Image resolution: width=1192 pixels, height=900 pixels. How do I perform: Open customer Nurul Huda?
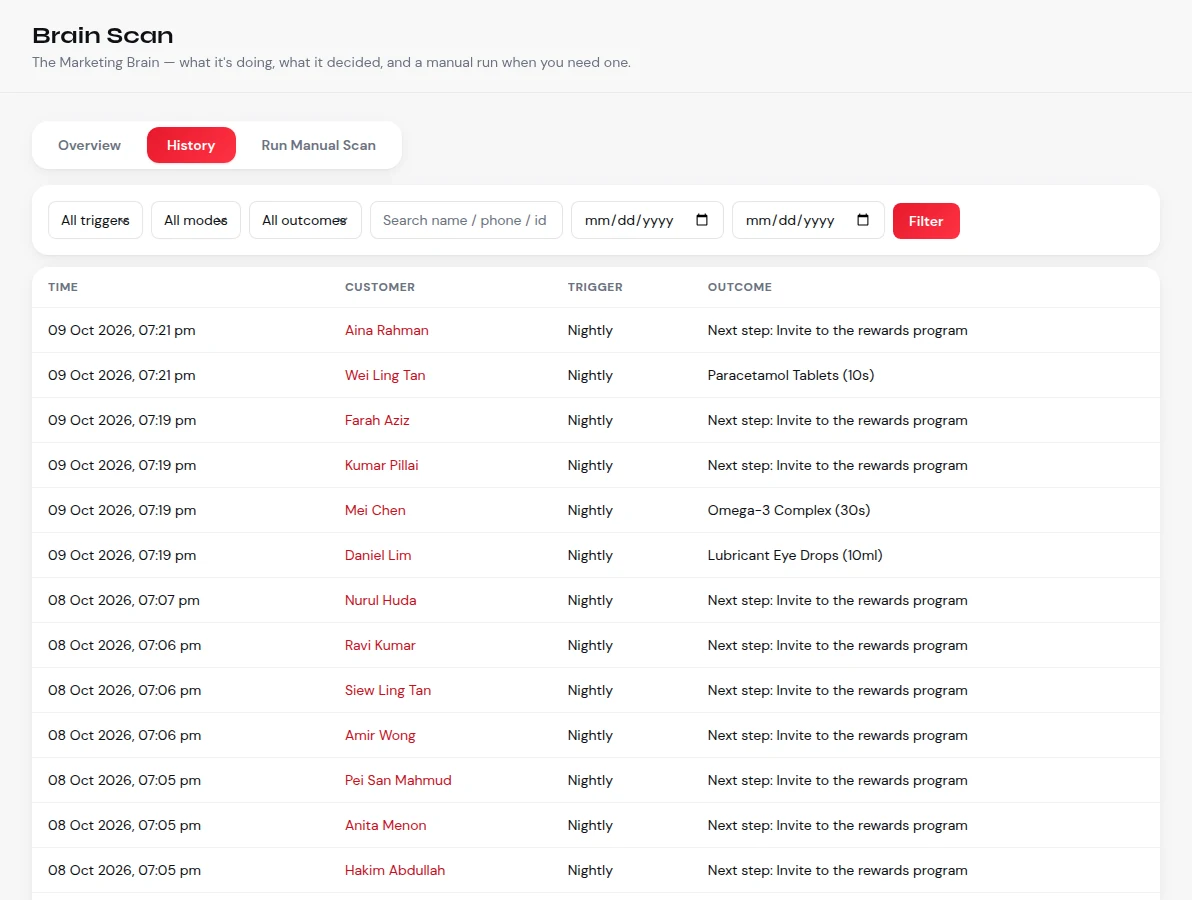tap(380, 600)
